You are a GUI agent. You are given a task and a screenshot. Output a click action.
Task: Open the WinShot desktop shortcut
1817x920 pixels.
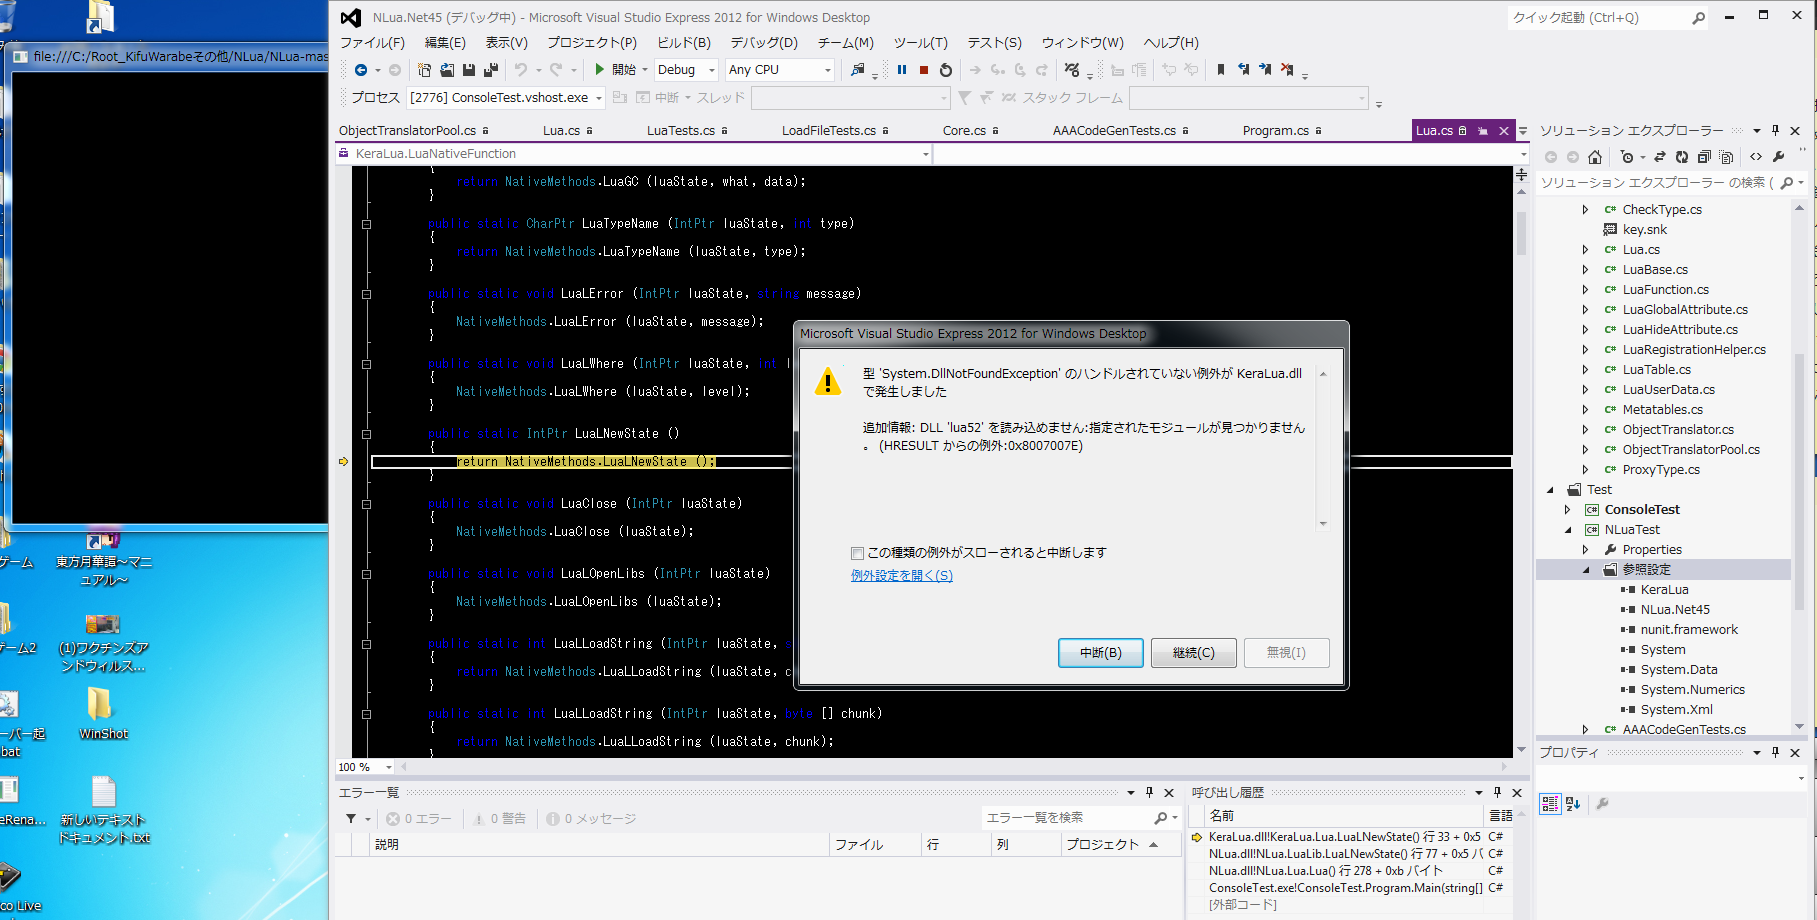click(103, 714)
